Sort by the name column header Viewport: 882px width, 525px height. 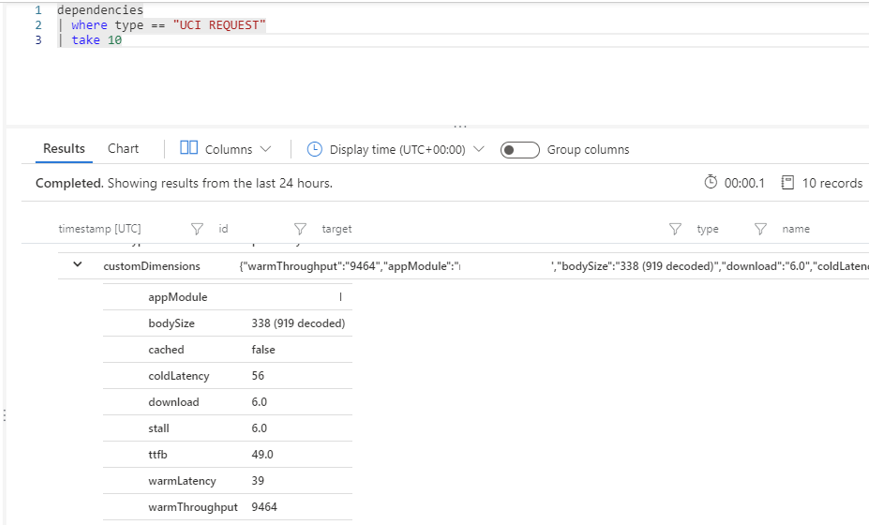click(795, 228)
